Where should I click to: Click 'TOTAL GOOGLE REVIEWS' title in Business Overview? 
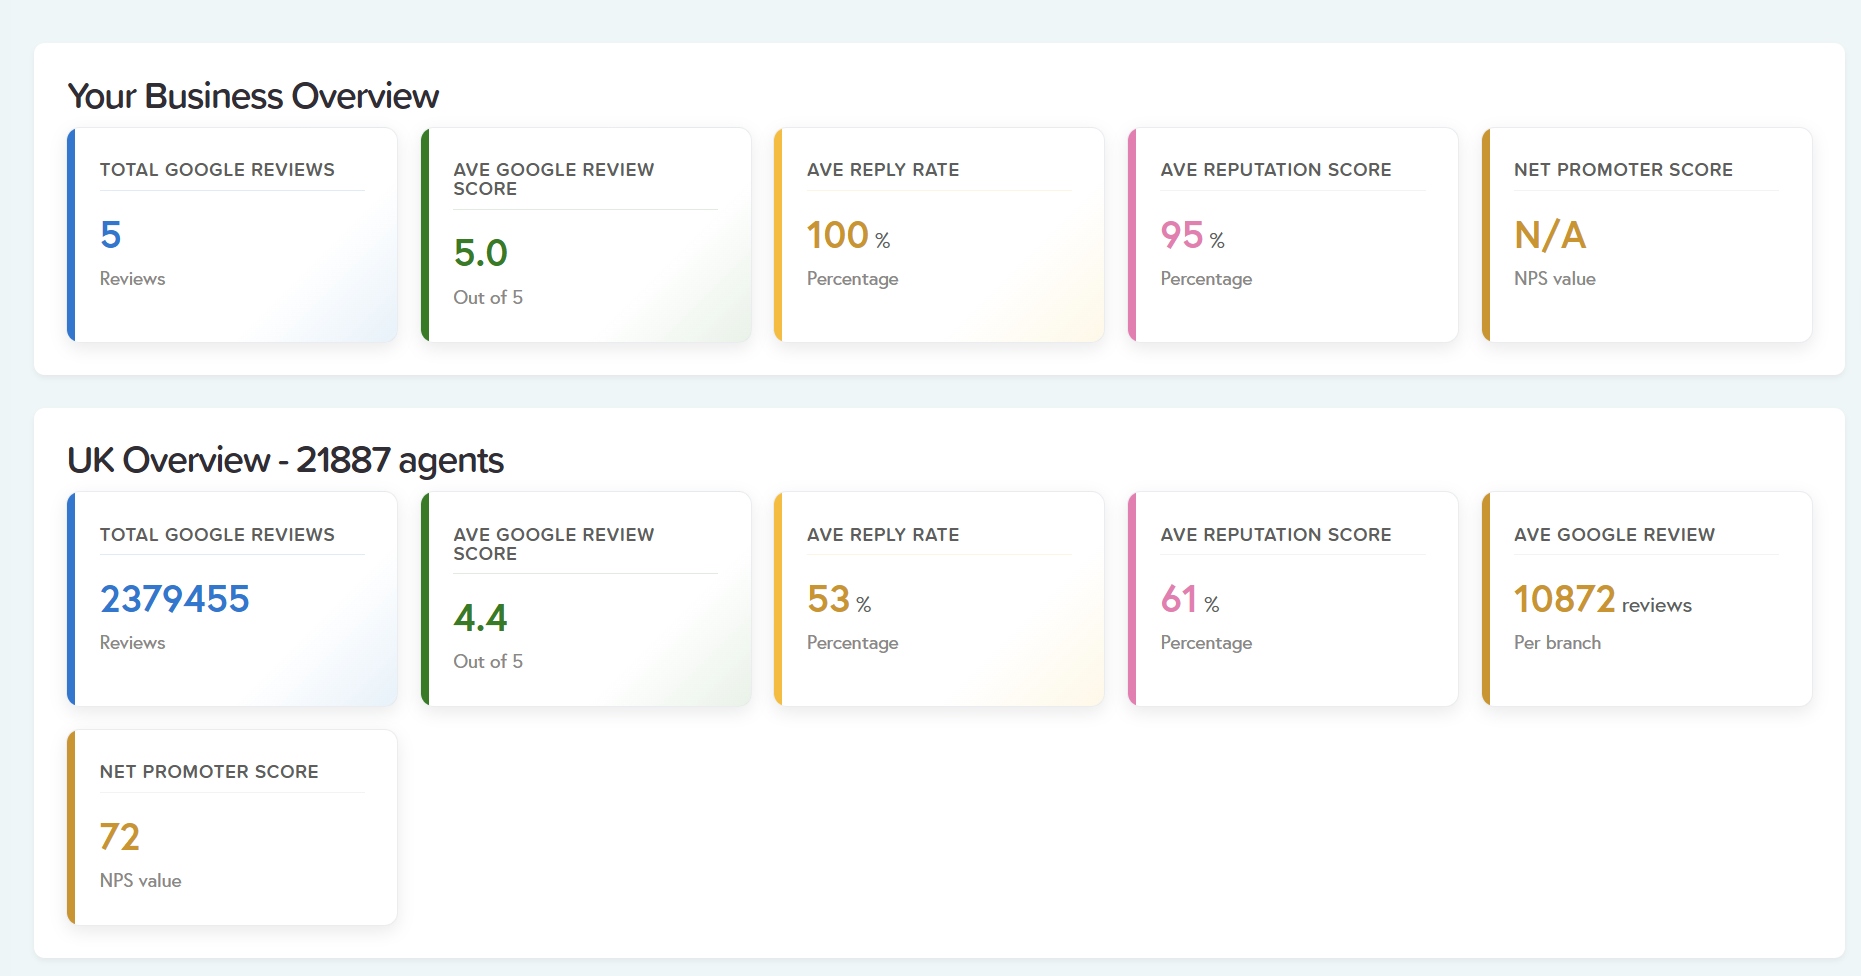tap(217, 170)
